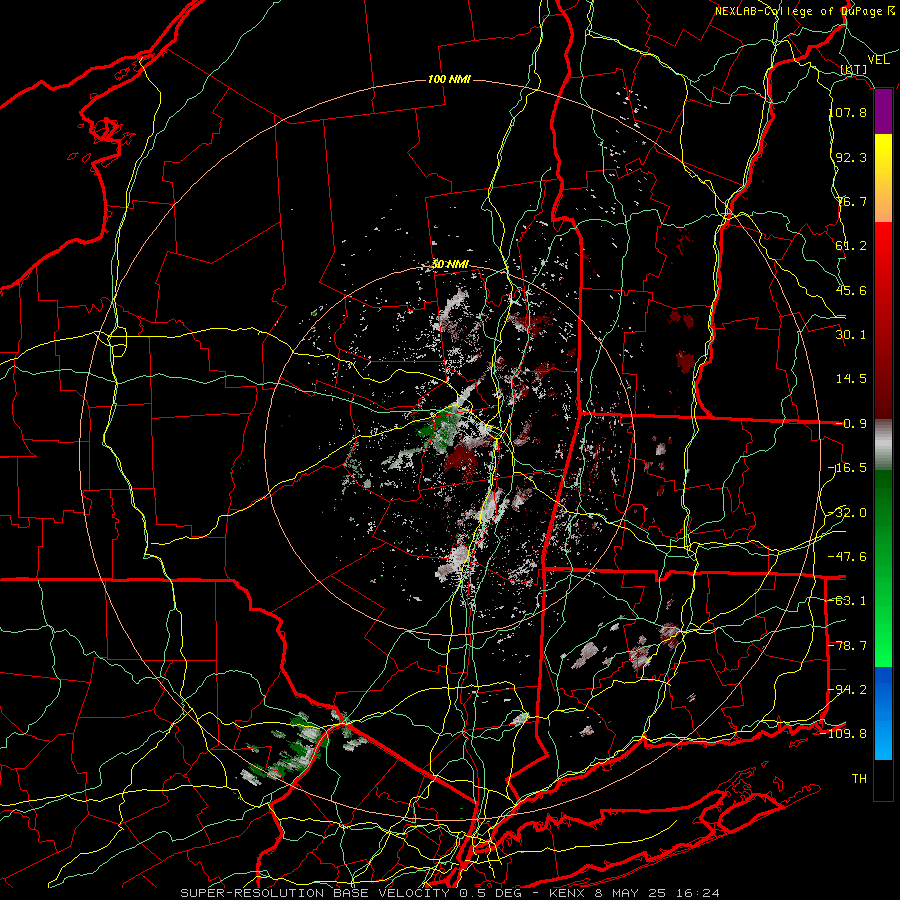Click the -94.2 legend value
The image size is (900, 900).
(x=848, y=690)
